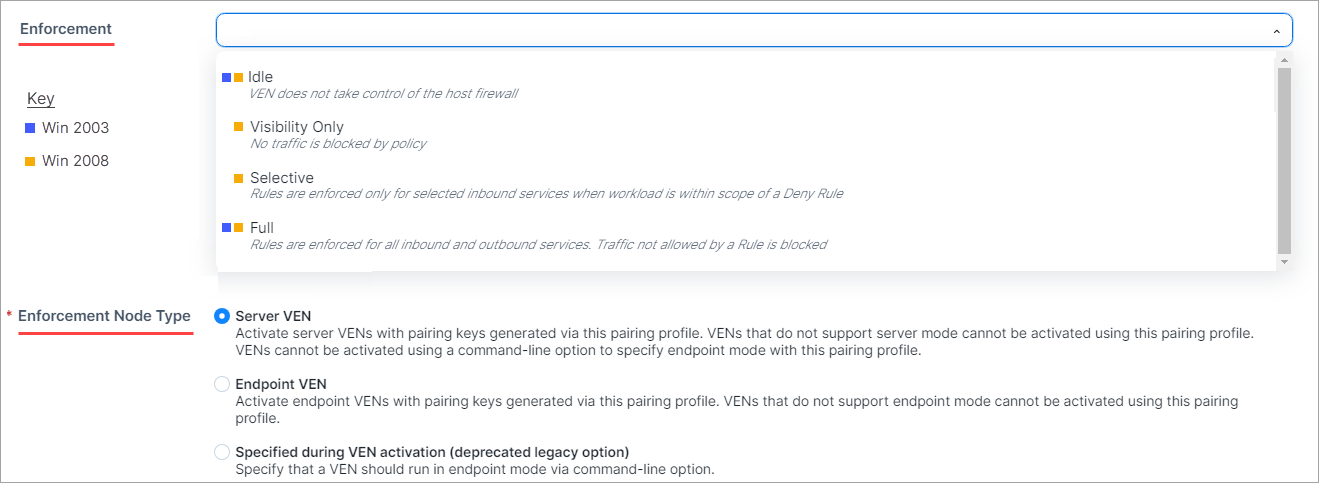Click the orange square icon beside Full

click(239, 228)
